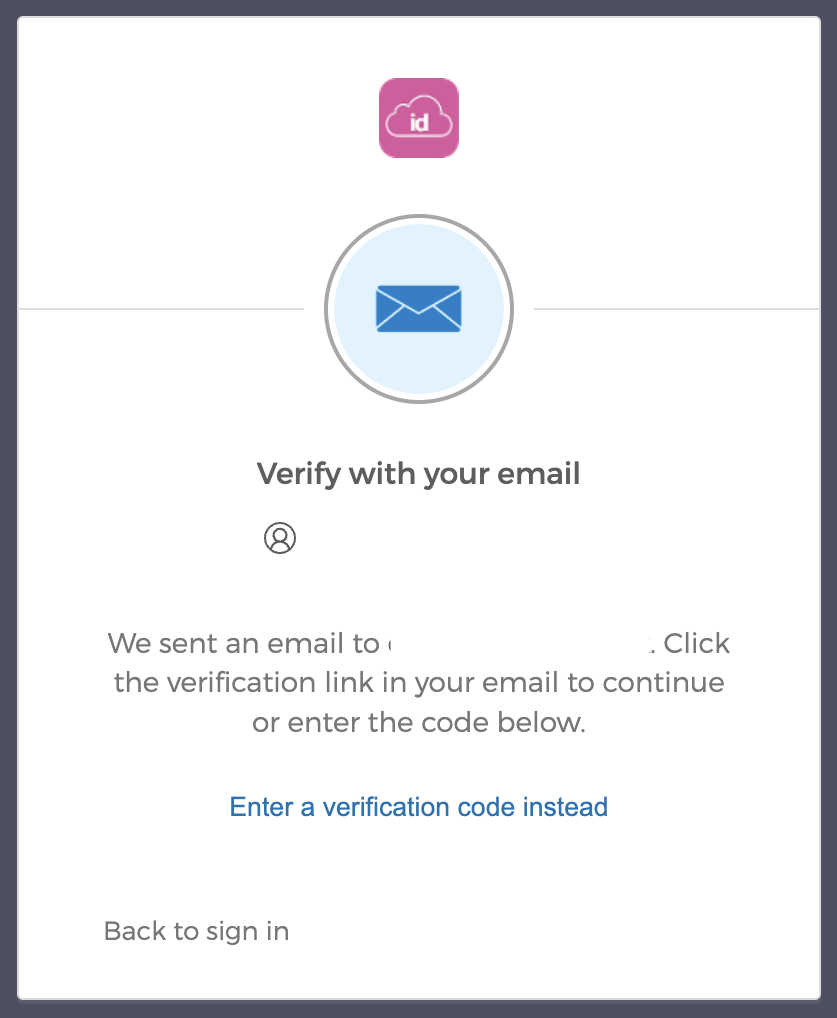The image size is (837, 1018).
Task: Select the user avatar icon
Action: pyautogui.click(x=280, y=538)
